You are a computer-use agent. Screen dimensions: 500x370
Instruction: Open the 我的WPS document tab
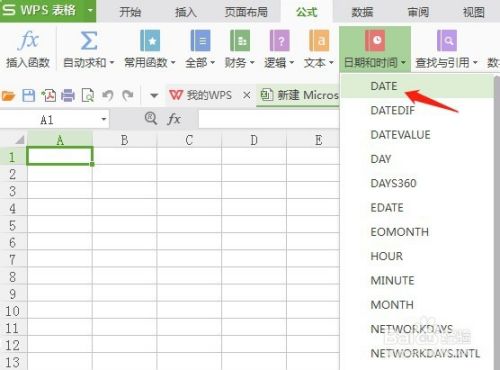point(200,95)
